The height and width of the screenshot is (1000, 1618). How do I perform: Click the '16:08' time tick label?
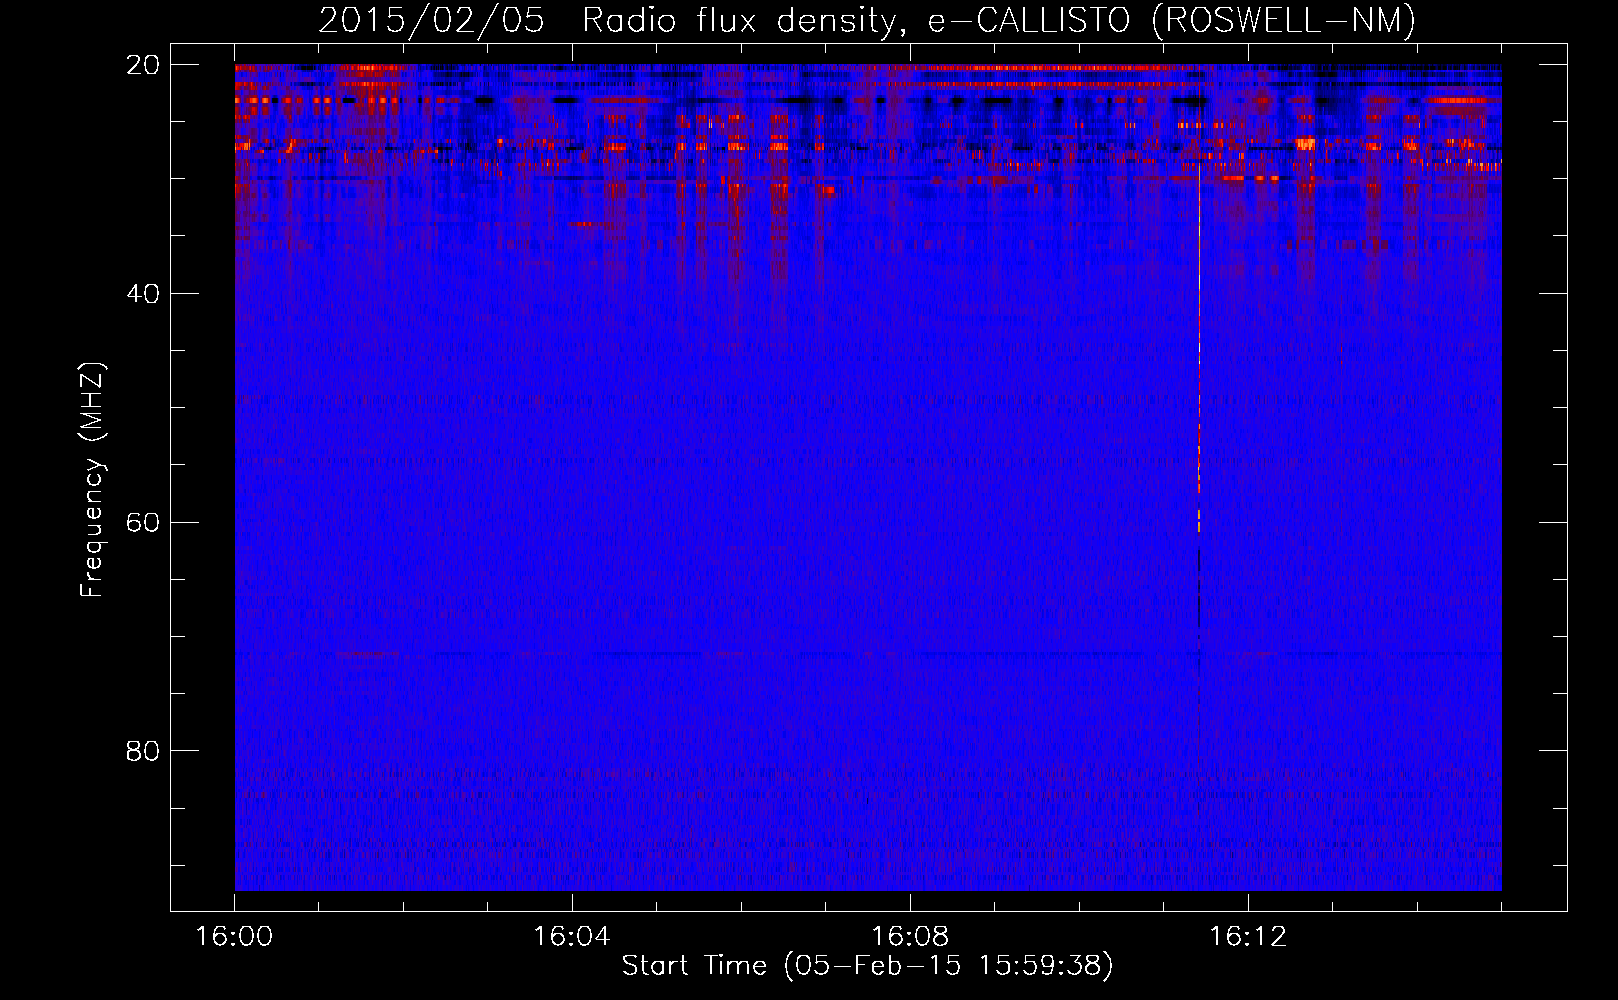[x=910, y=937]
